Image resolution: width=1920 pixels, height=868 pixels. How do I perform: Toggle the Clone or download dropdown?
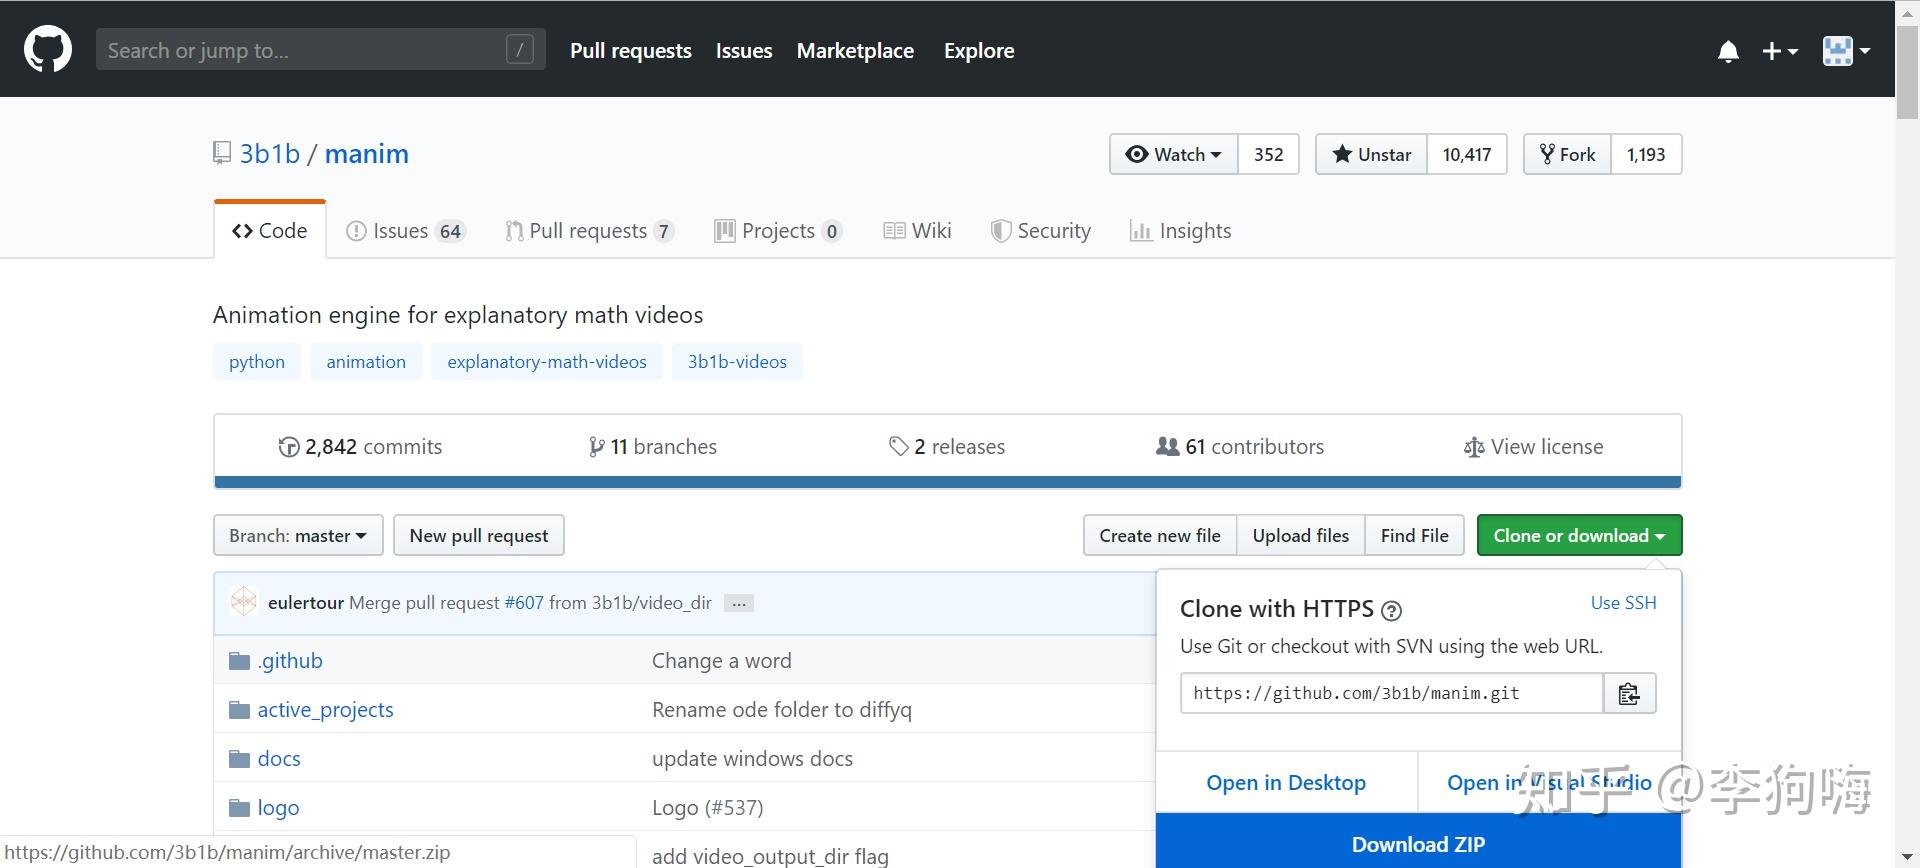1579,536
